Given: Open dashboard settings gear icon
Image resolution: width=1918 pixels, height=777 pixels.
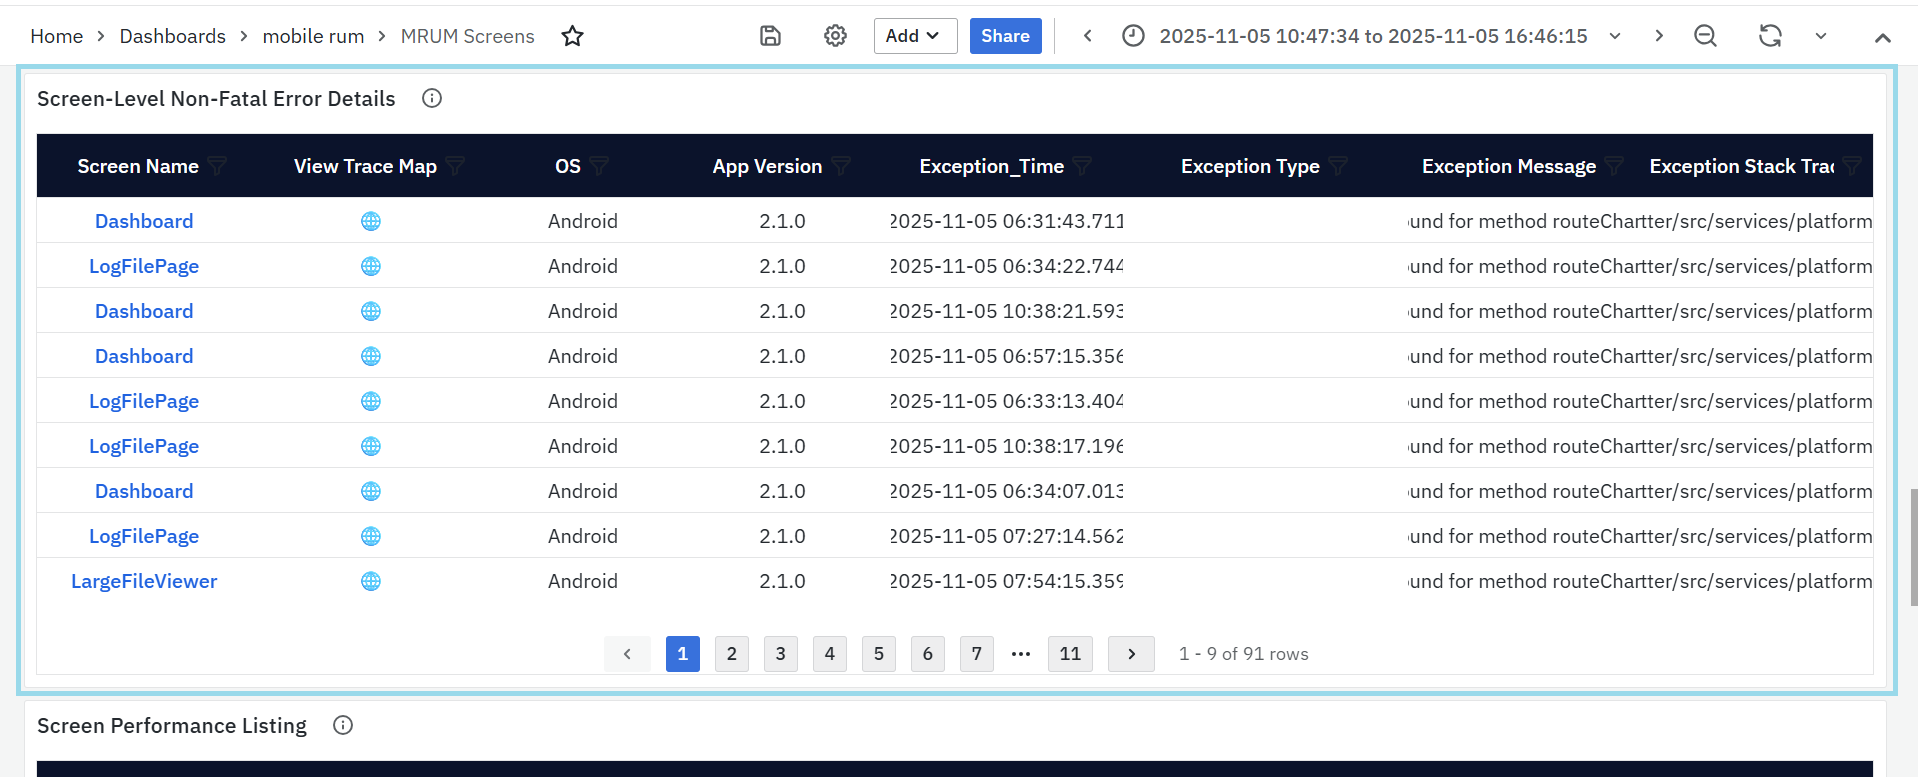Looking at the screenshot, I should point(835,36).
